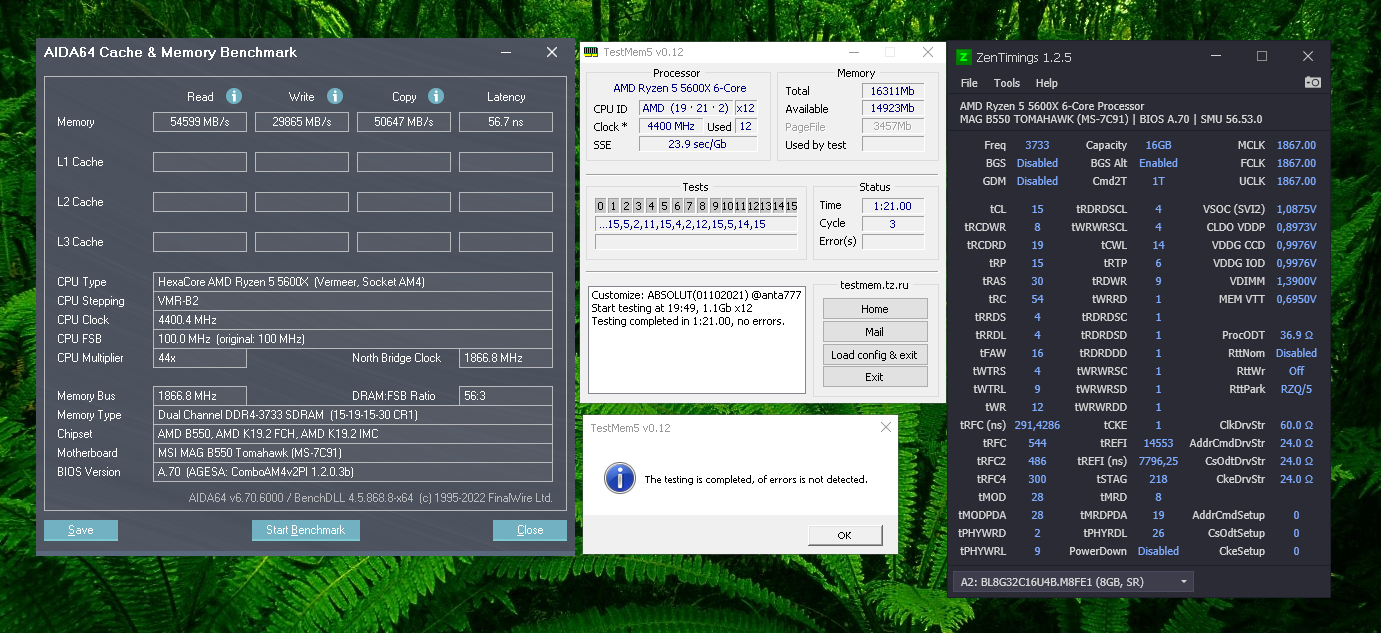
Task: Click the TestMem5 Time value 1:21.00
Action: (x=893, y=206)
